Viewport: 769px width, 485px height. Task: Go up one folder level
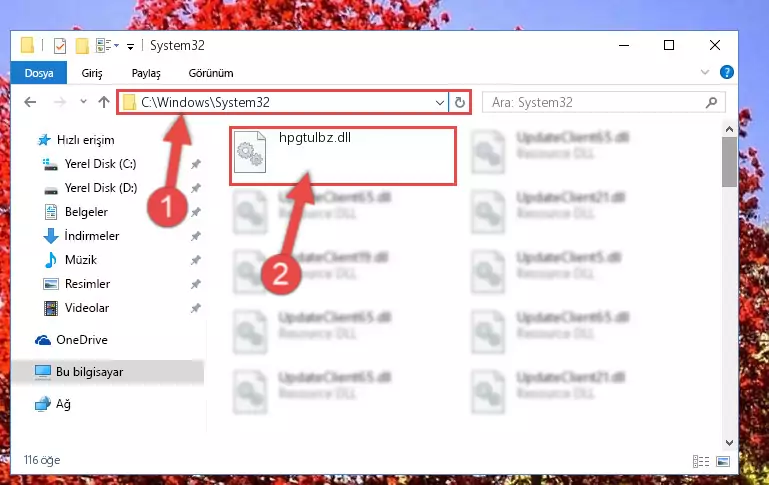[103, 102]
